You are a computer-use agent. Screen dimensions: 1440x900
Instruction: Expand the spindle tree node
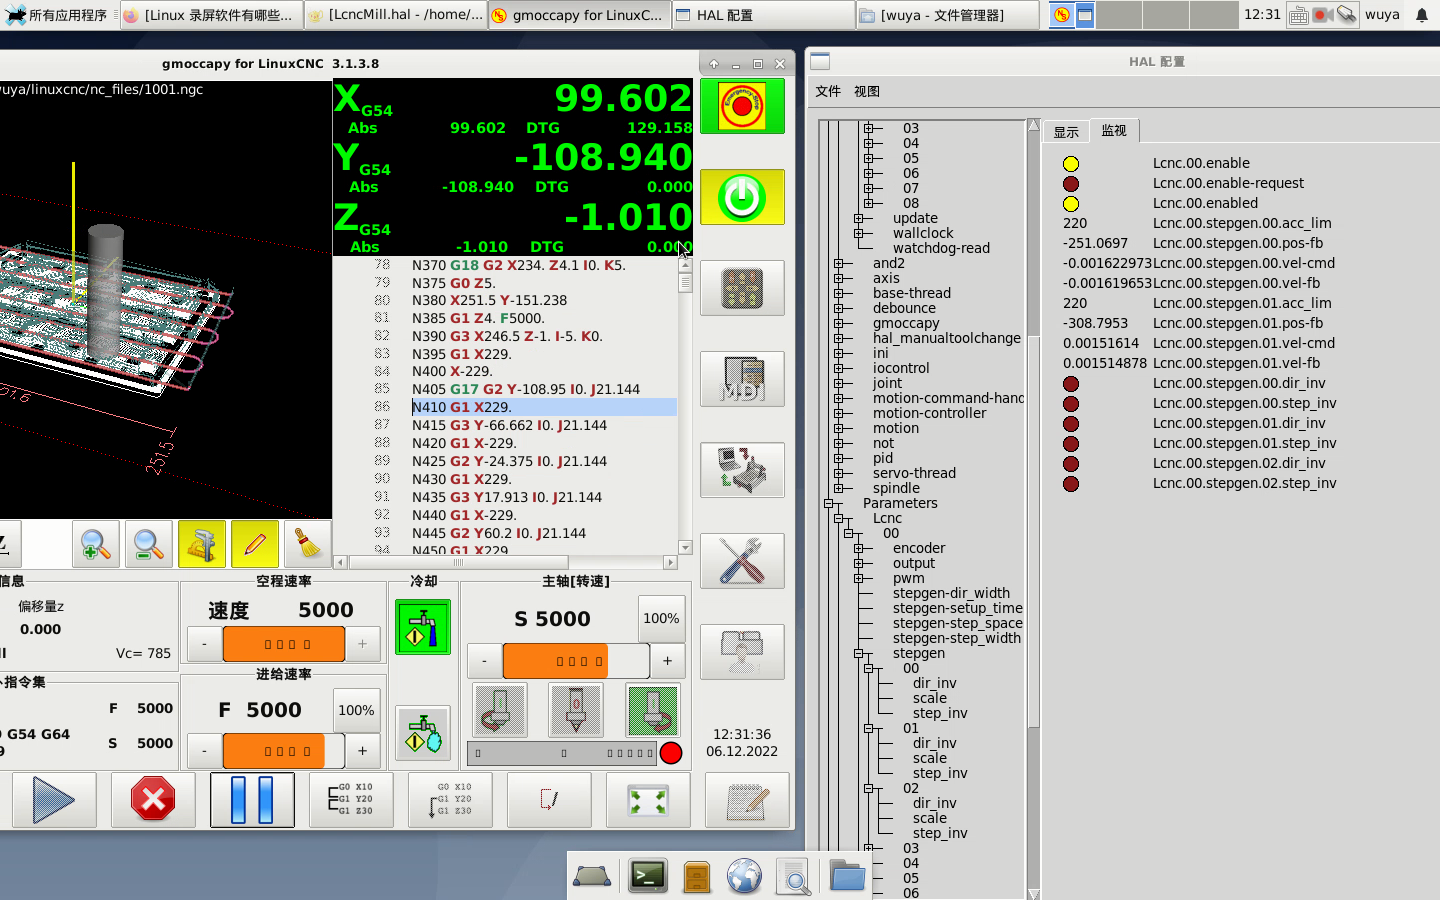839,489
